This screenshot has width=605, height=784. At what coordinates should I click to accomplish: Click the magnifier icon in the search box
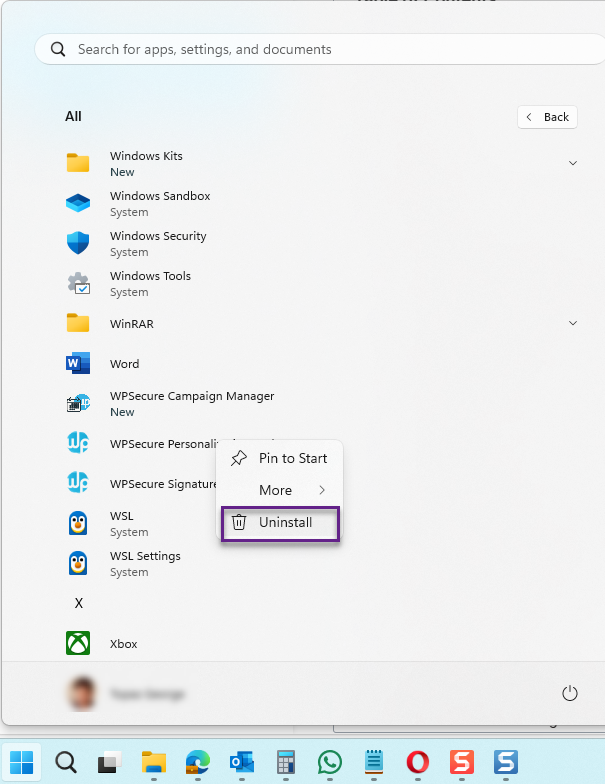[58, 49]
